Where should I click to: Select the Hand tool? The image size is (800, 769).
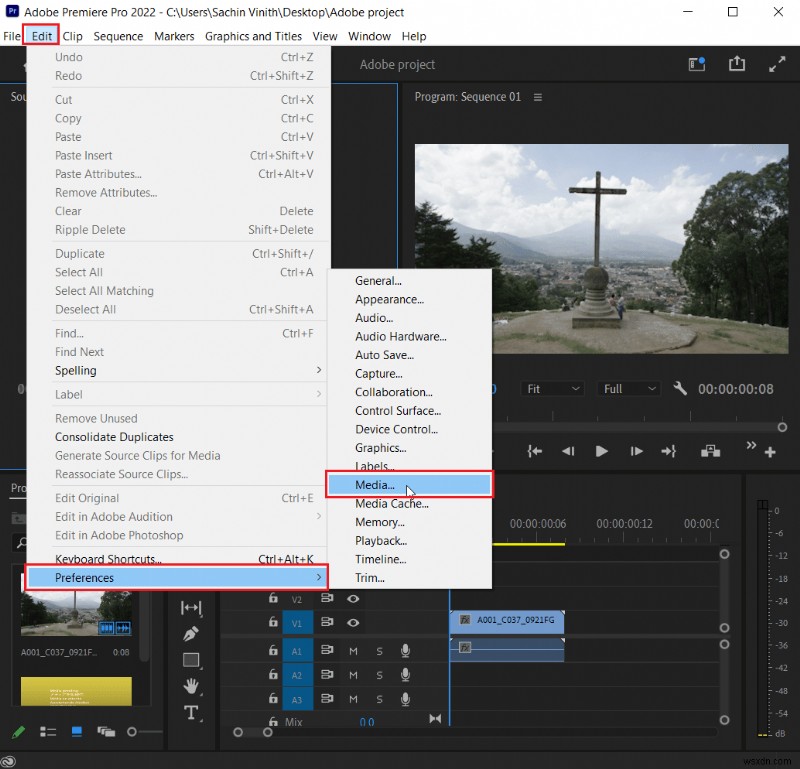pos(191,686)
